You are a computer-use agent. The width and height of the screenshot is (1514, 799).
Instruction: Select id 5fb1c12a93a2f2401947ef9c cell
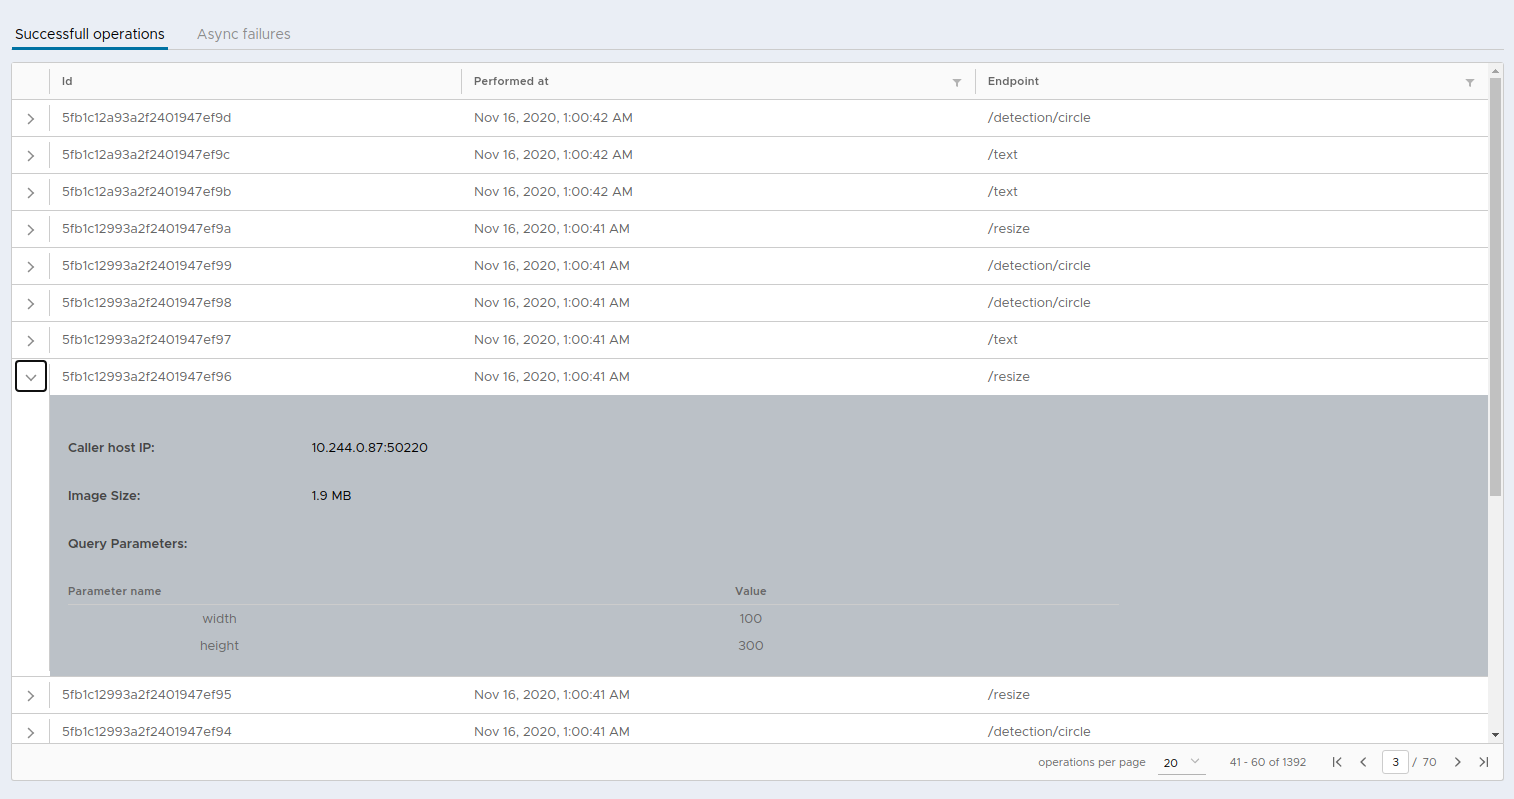[x=146, y=155]
